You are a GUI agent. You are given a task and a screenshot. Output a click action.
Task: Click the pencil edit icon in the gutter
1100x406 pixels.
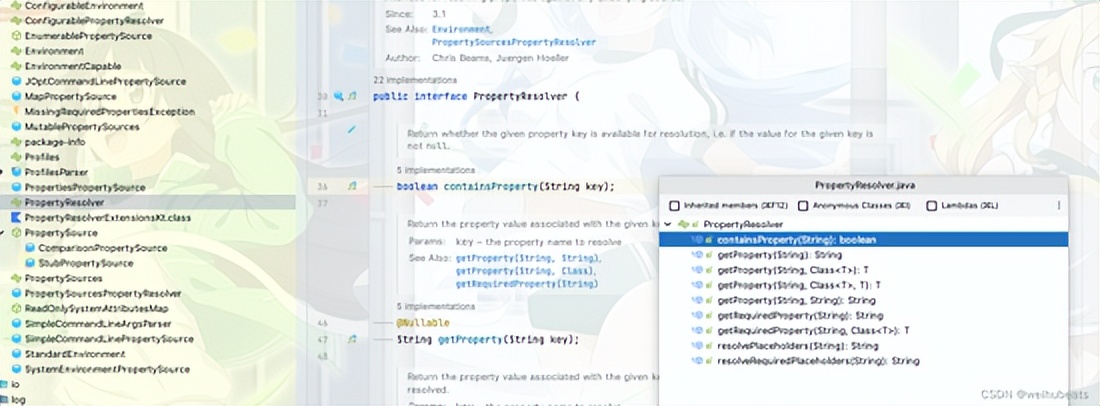351,130
